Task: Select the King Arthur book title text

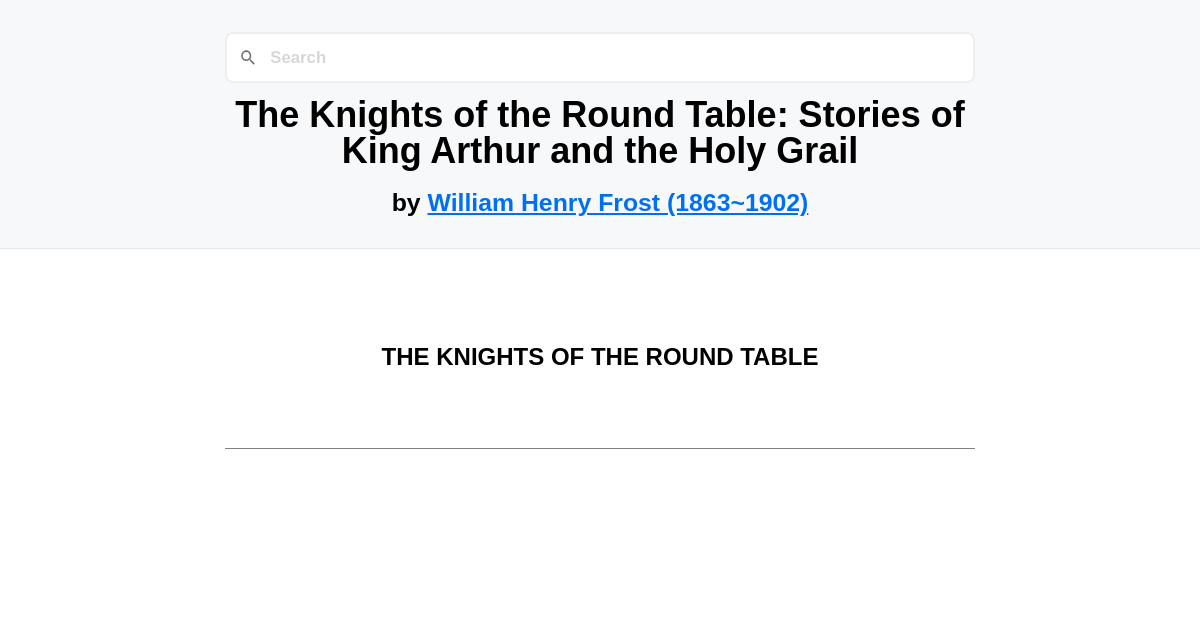Action: click(x=599, y=132)
